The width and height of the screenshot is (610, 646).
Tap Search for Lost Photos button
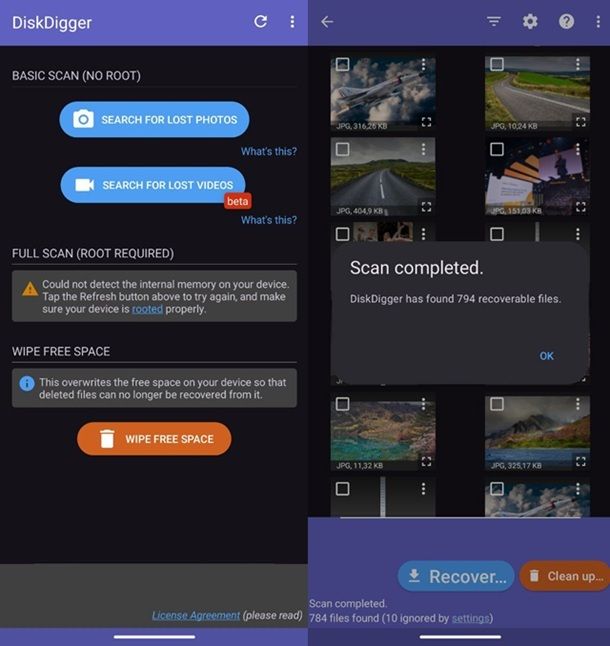(154, 119)
